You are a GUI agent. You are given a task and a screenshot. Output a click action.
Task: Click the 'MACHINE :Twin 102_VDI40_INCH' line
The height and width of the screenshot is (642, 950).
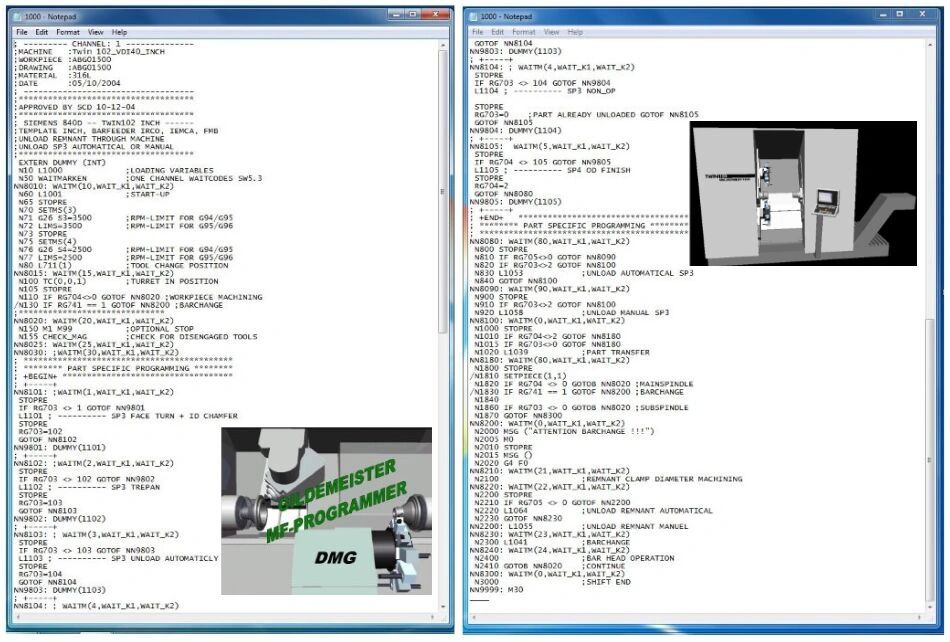(89, 51)
